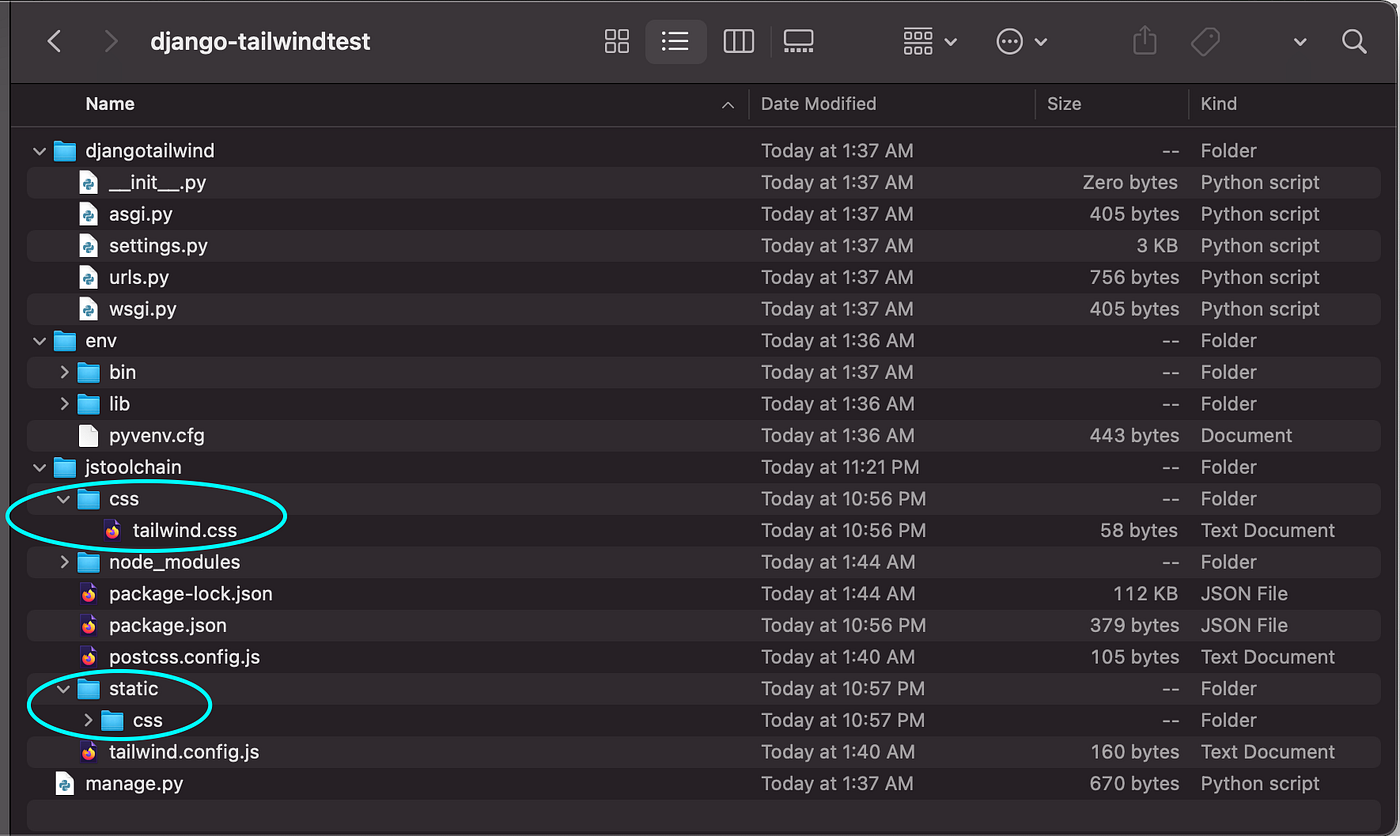Collapse the static folder
This screenshot has width=1400, height=836.
click(64, 689)
